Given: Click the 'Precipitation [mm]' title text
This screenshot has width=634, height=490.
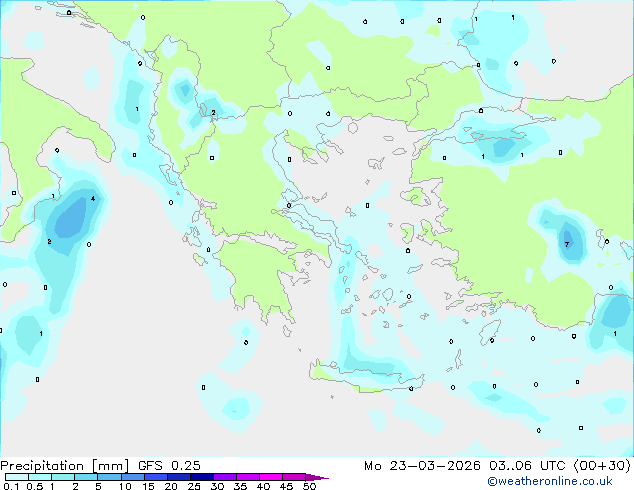Looking at the screenshot, I should point(65,466).
